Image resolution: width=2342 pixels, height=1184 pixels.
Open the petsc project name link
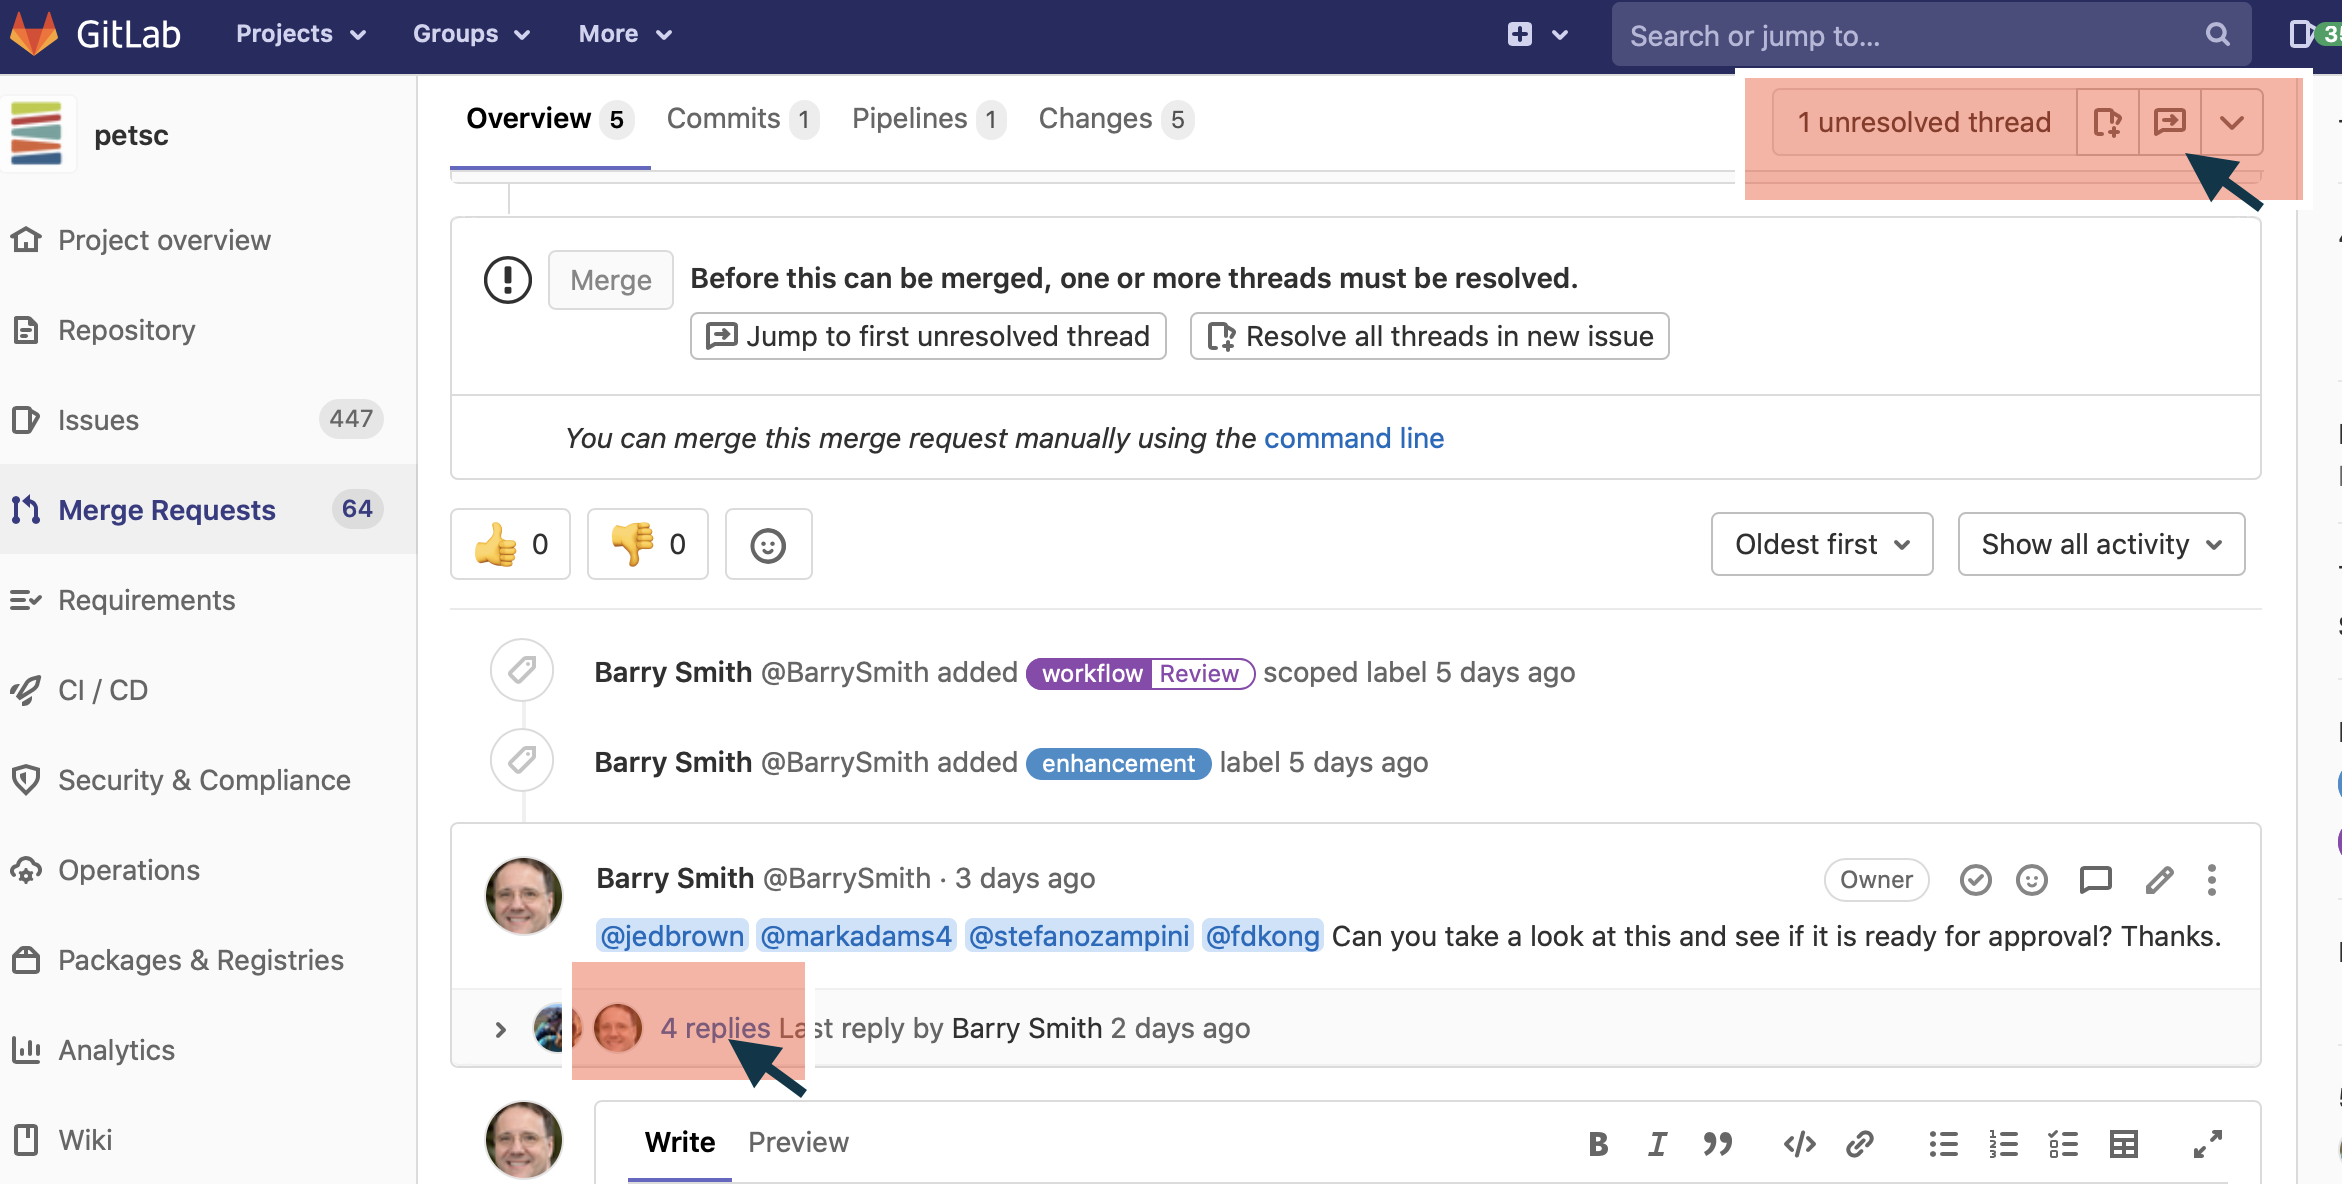pos(131,135)
